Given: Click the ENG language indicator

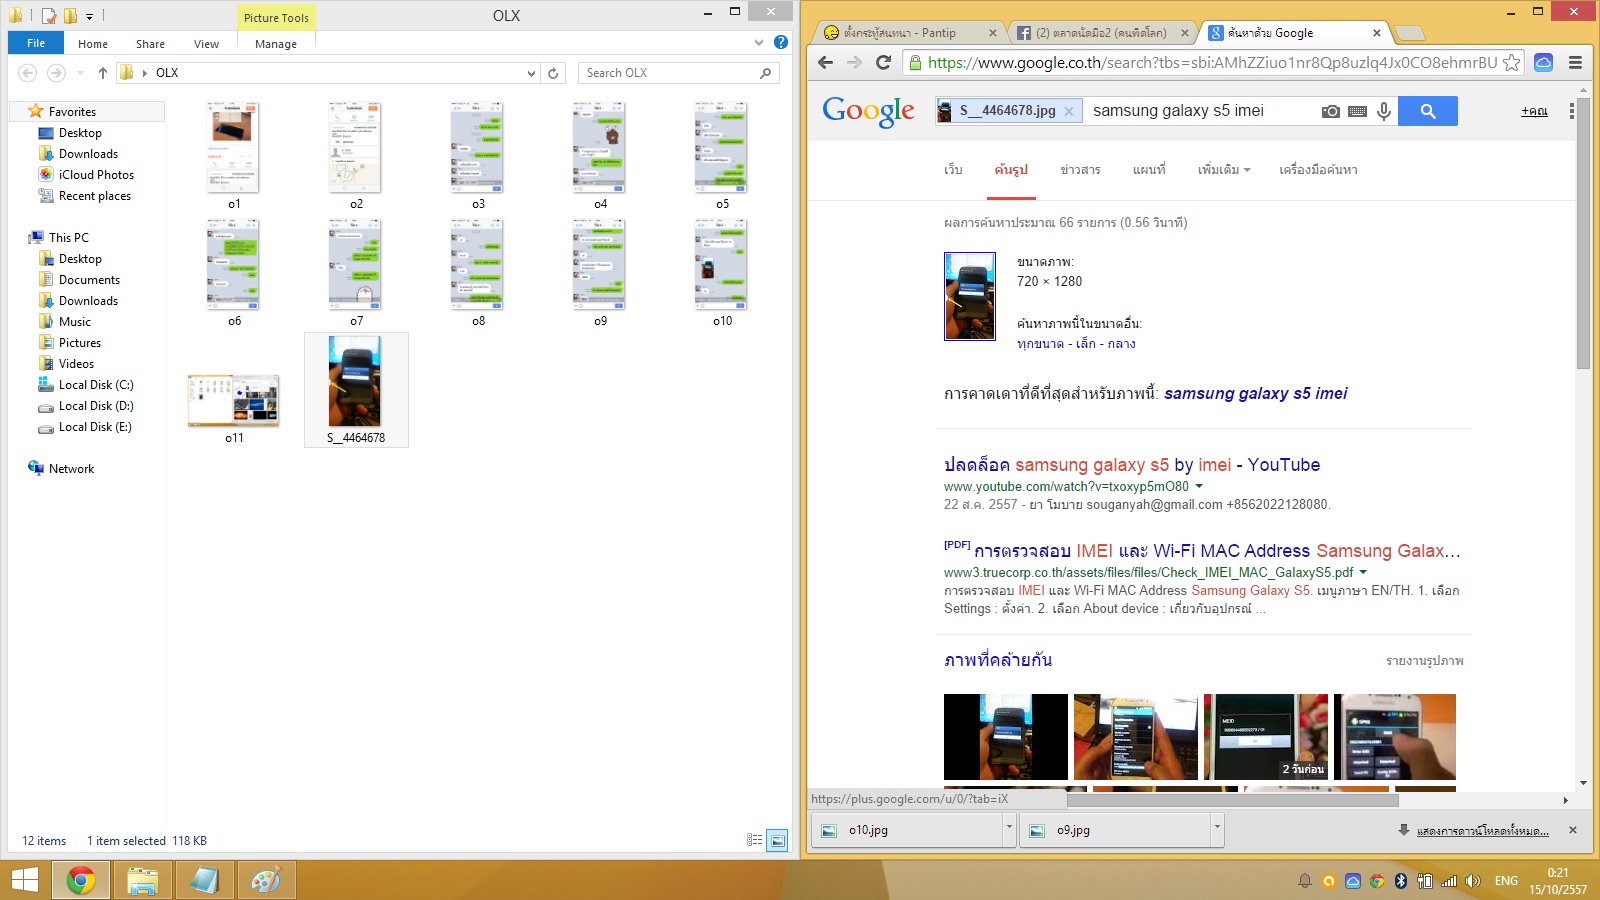Looking at the screenshot, I should (1506, 881).
